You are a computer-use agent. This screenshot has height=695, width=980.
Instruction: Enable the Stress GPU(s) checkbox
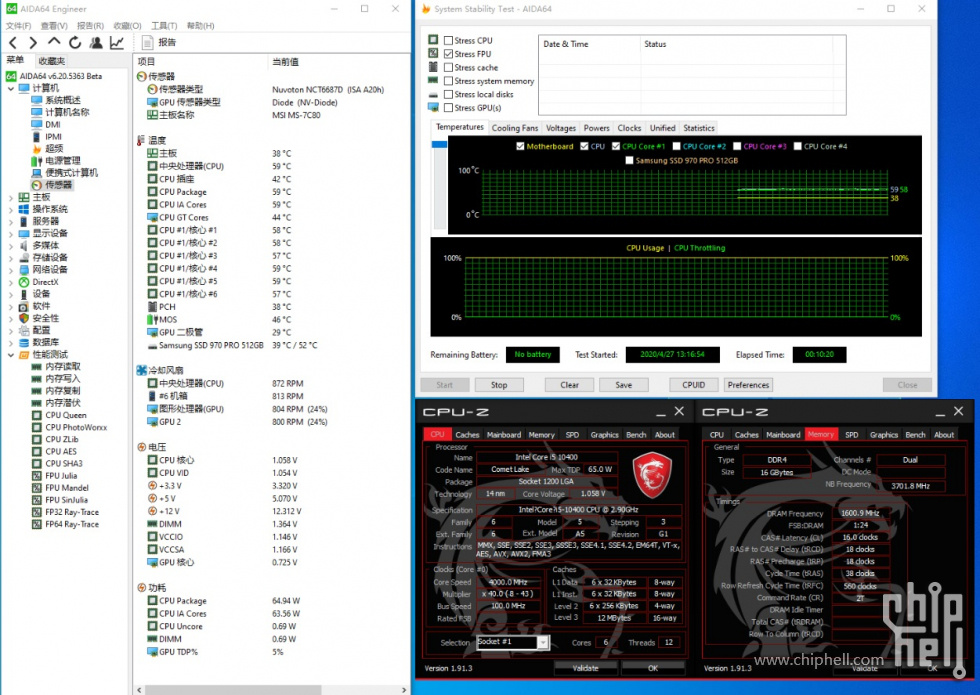click(448, 108)
